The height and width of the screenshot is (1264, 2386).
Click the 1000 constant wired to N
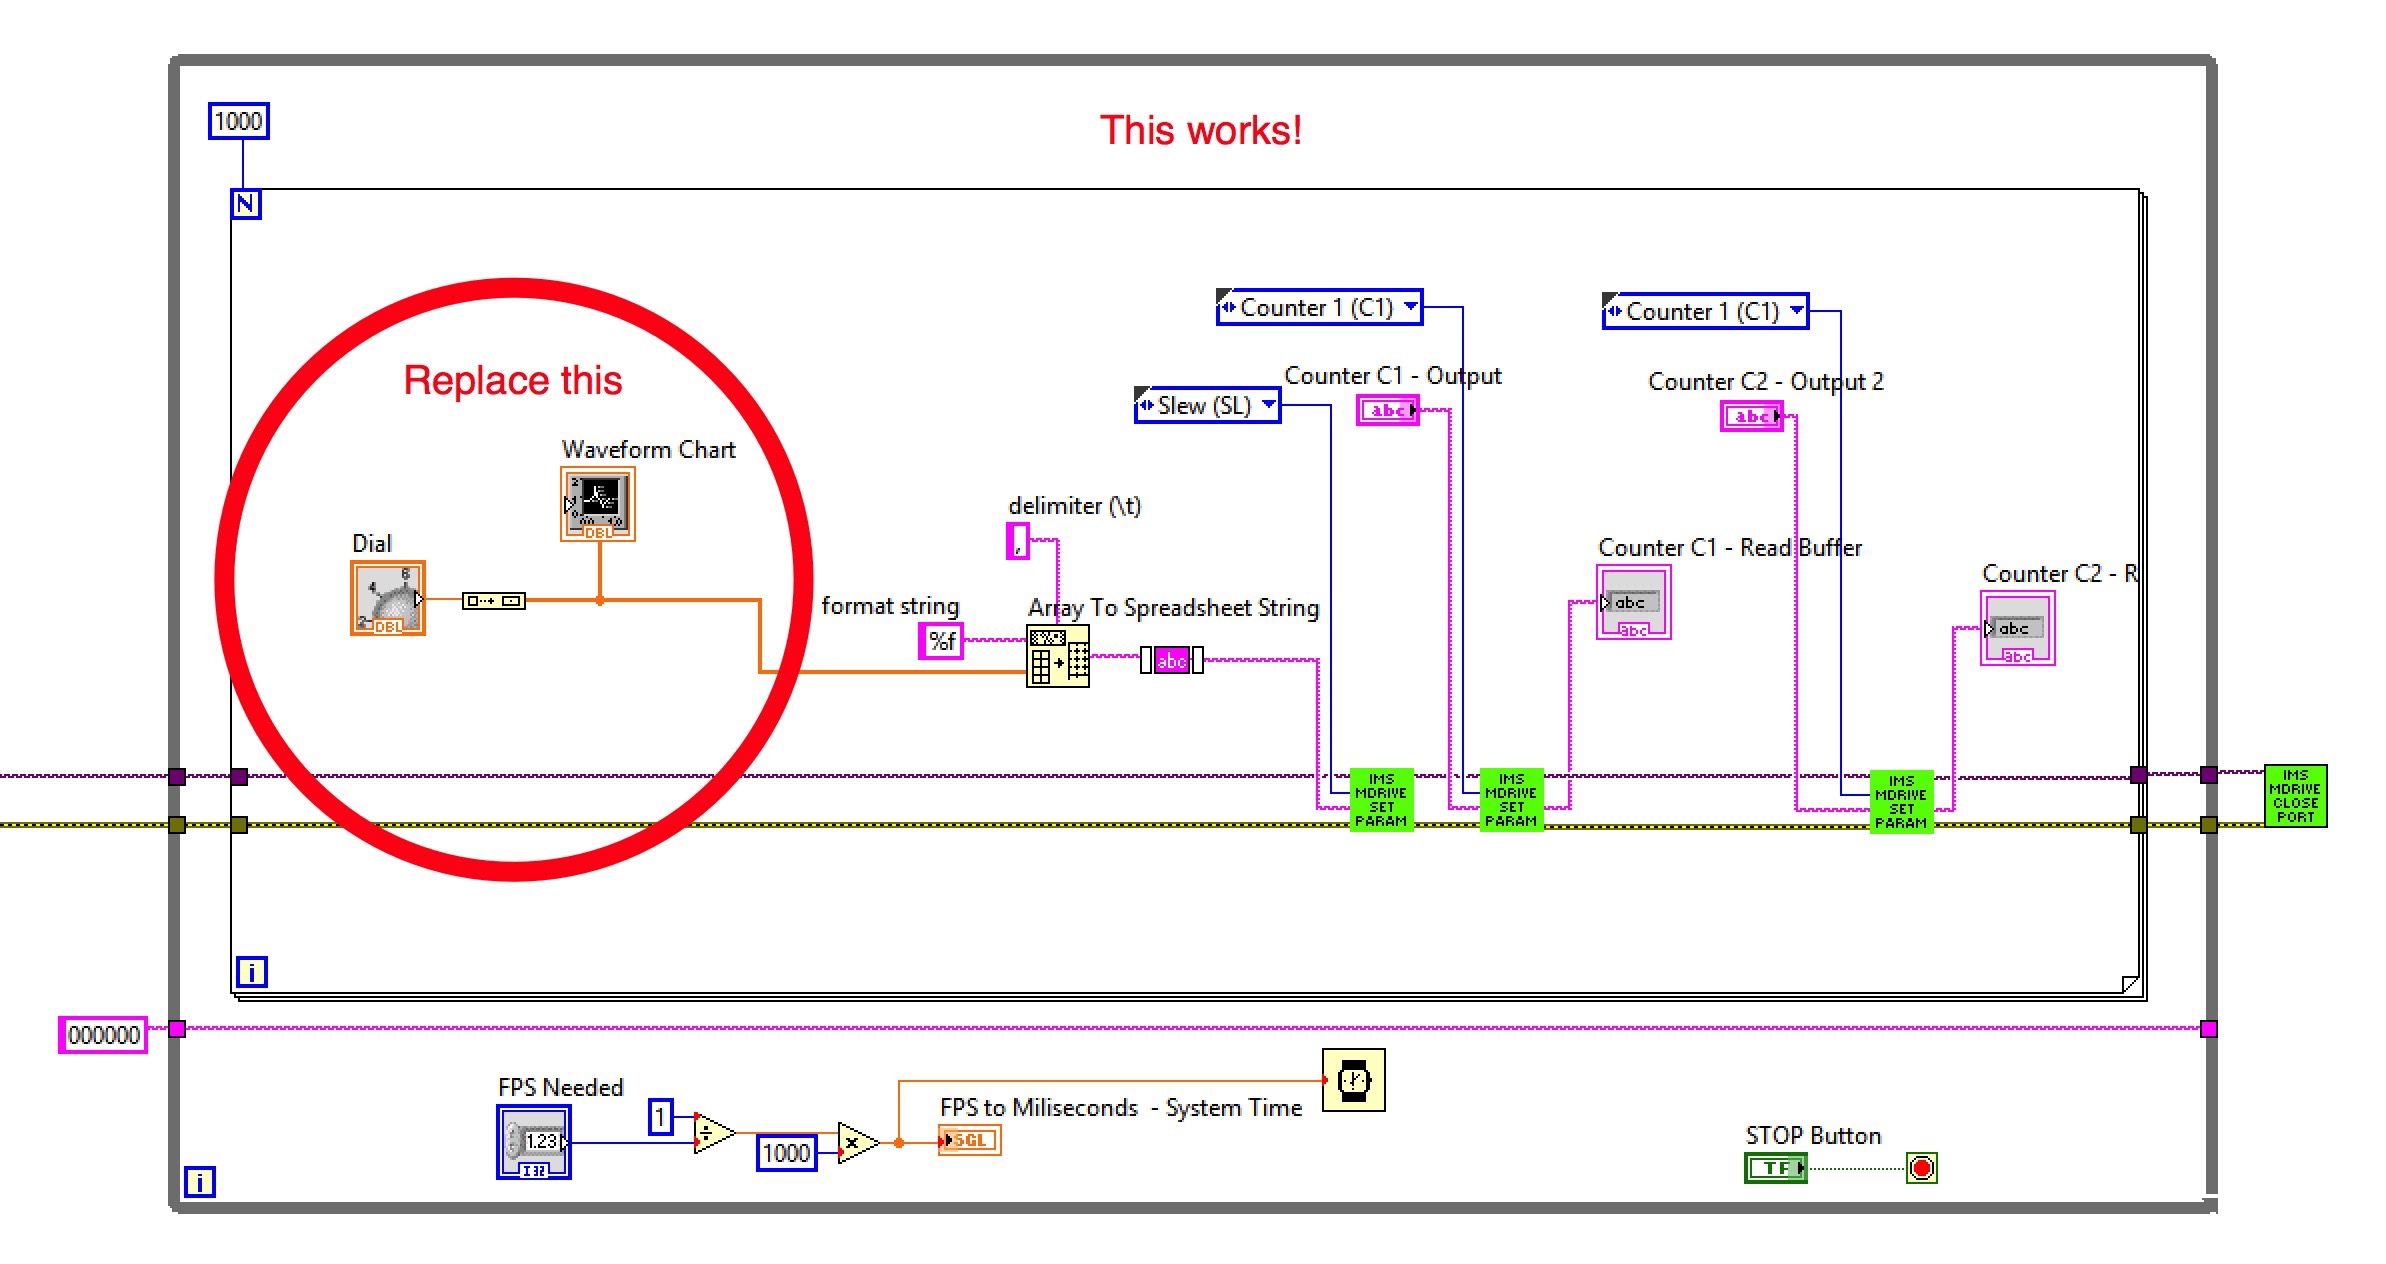click(x=239, y=121)
